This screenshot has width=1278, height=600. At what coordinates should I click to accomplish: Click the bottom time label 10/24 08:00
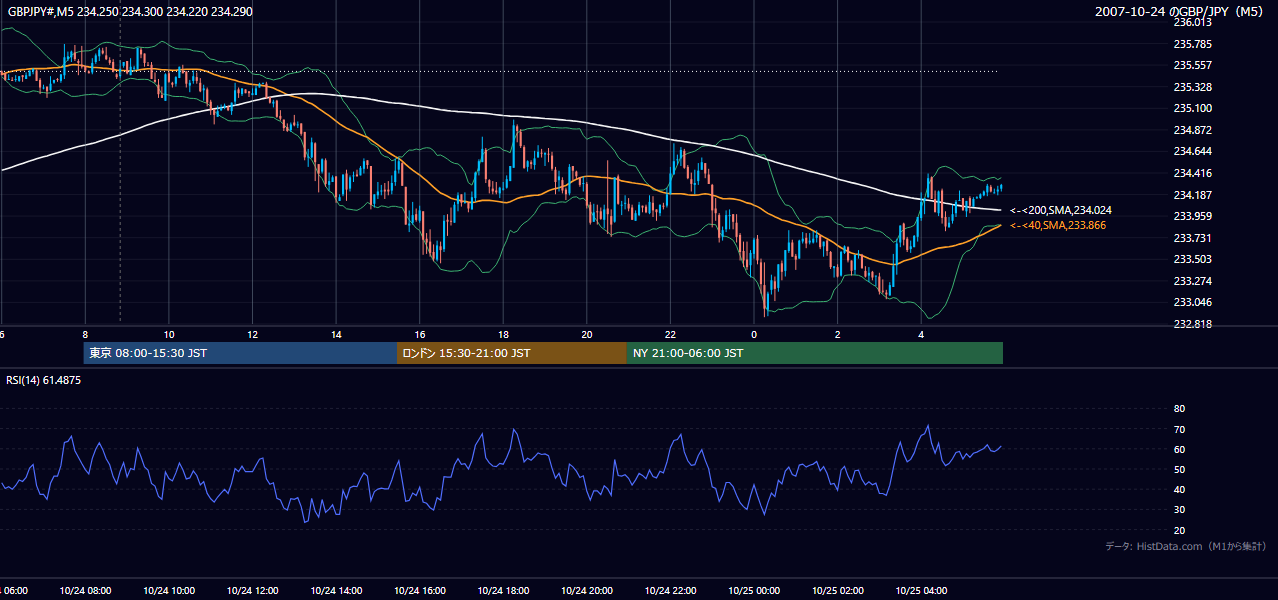point(86,590)
